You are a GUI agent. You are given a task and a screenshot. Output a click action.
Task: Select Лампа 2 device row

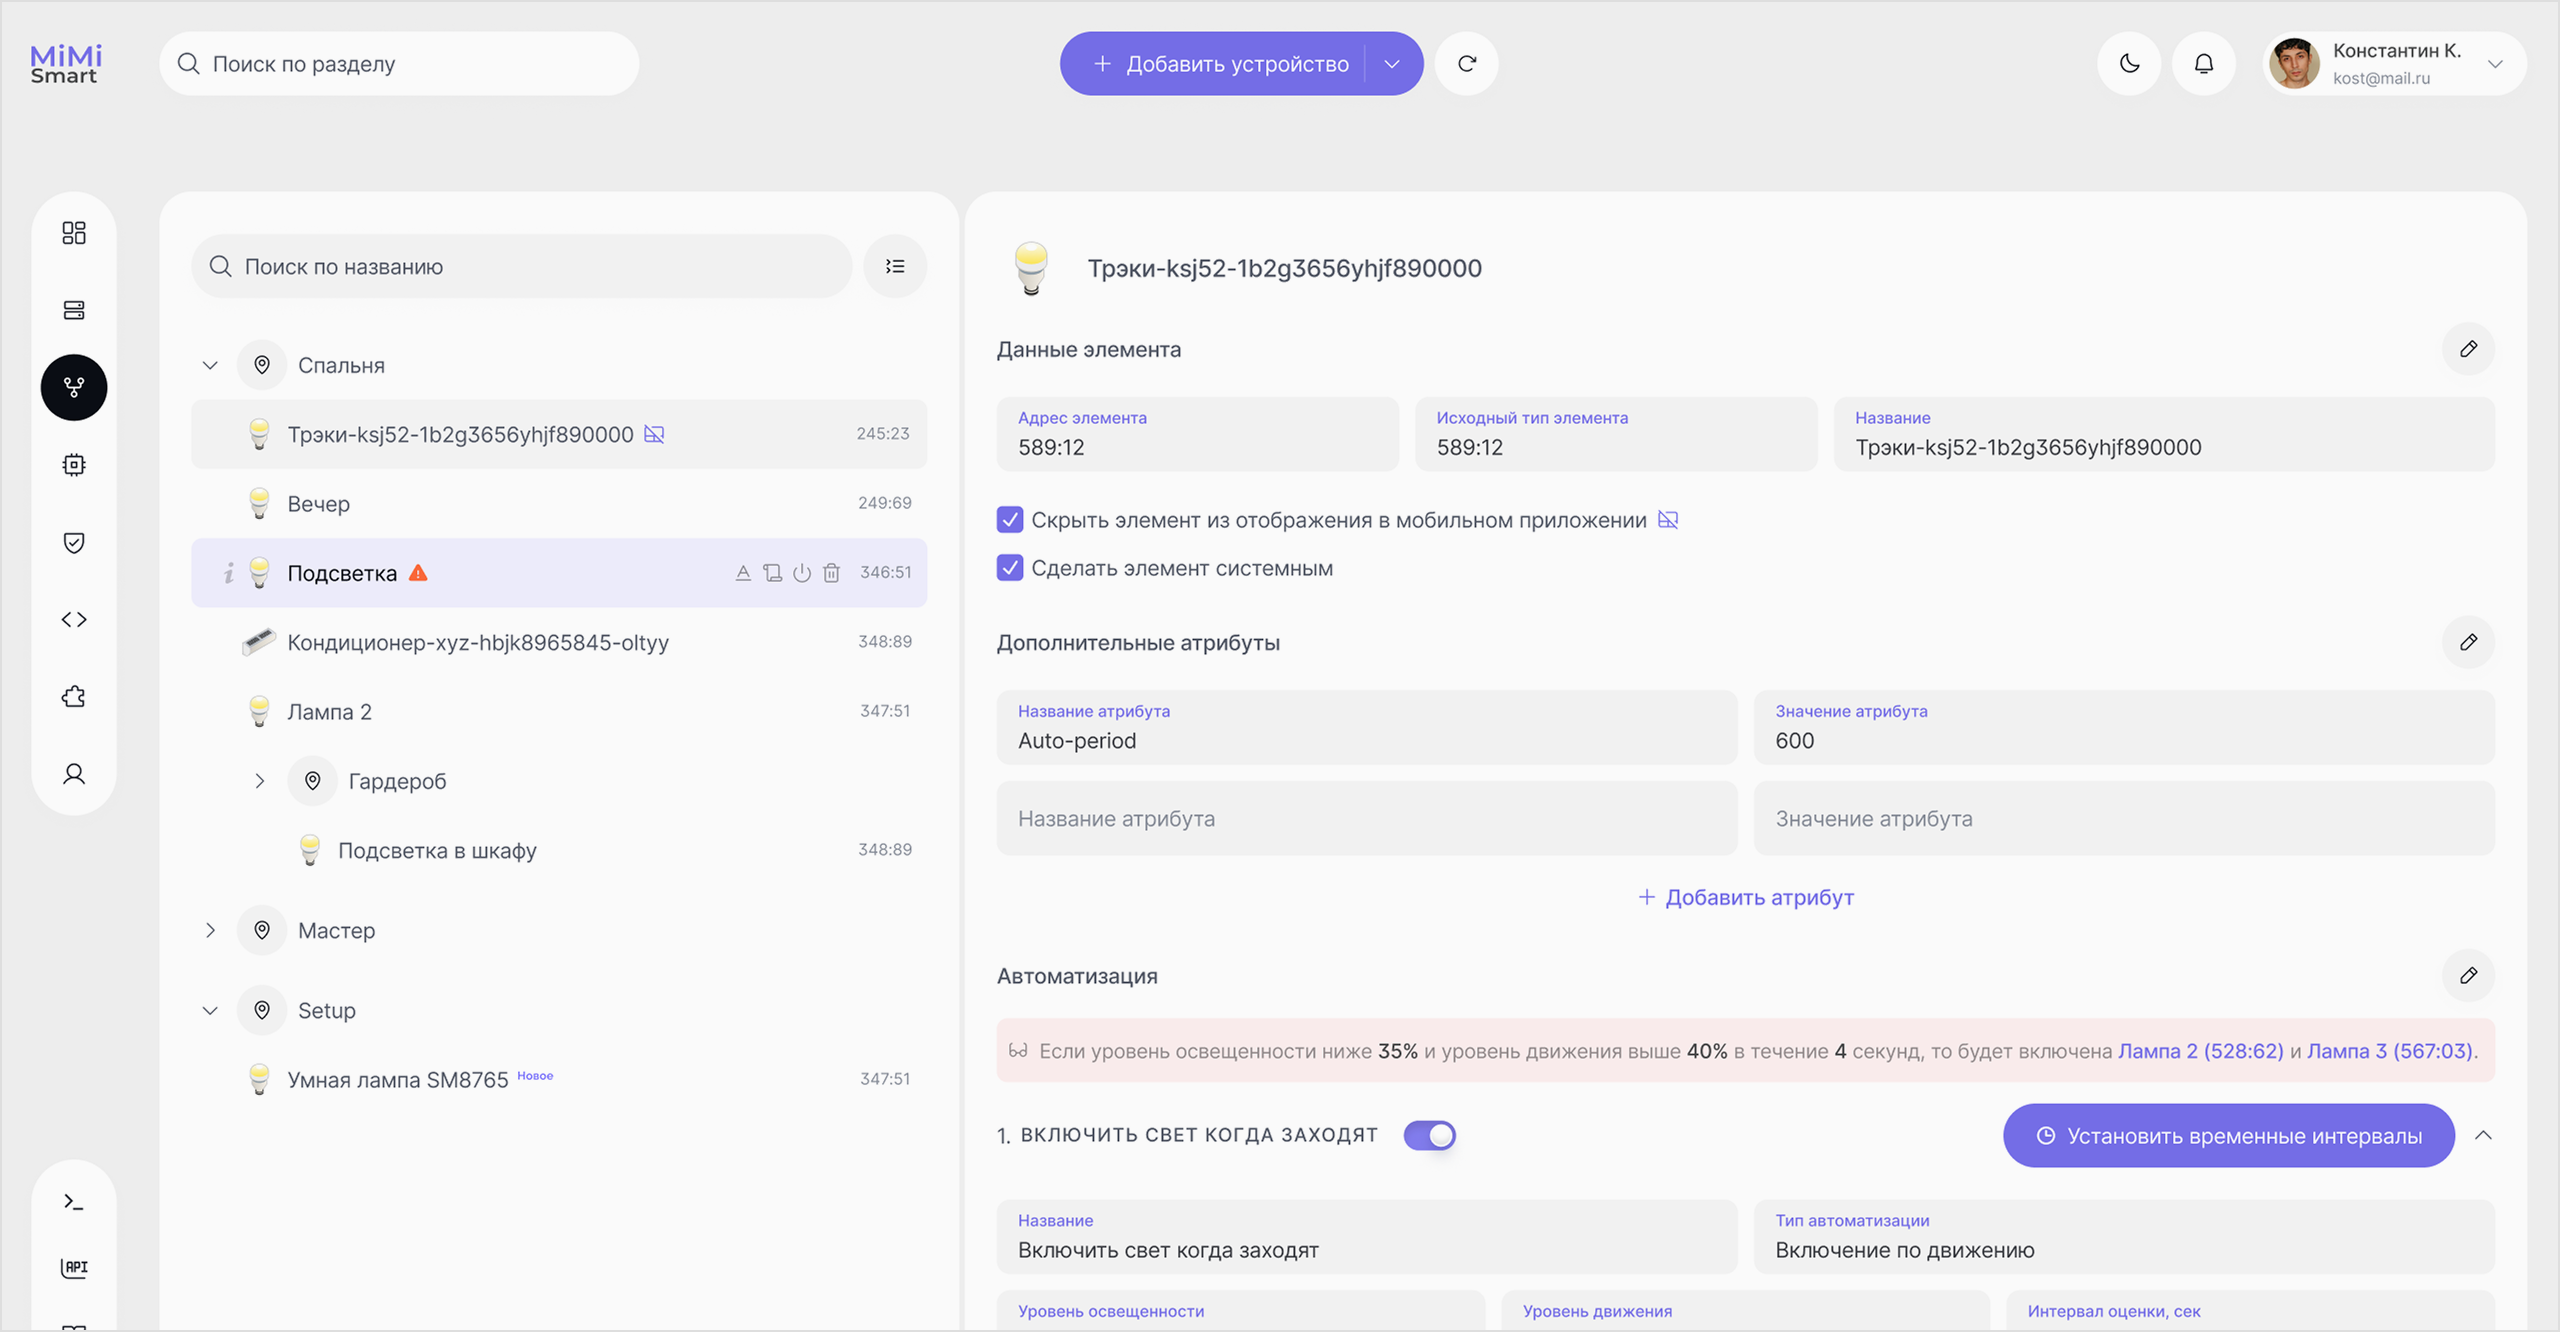(559, 711)
